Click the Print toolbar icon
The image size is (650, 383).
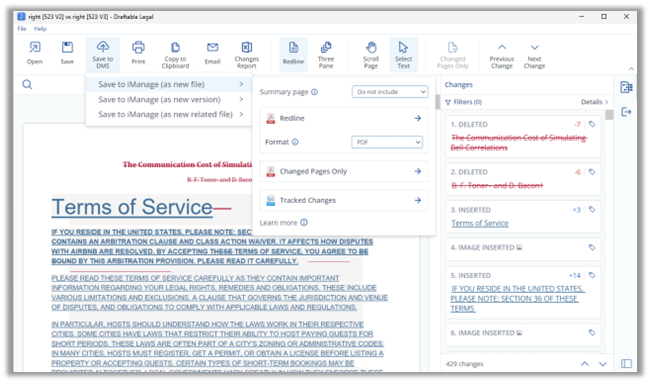point(138,53)
